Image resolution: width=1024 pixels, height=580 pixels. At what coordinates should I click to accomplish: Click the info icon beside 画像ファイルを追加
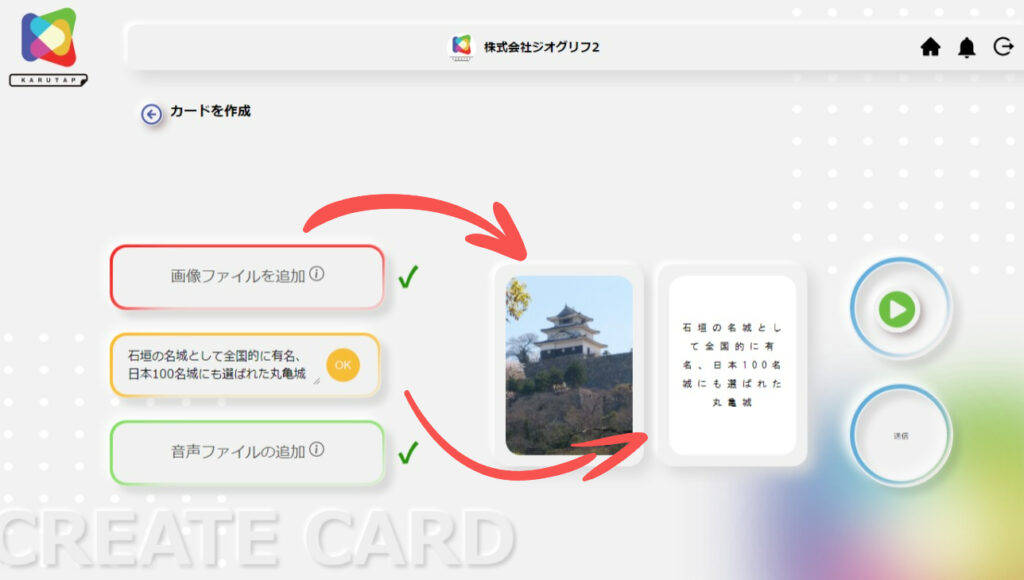click(317, 274)
